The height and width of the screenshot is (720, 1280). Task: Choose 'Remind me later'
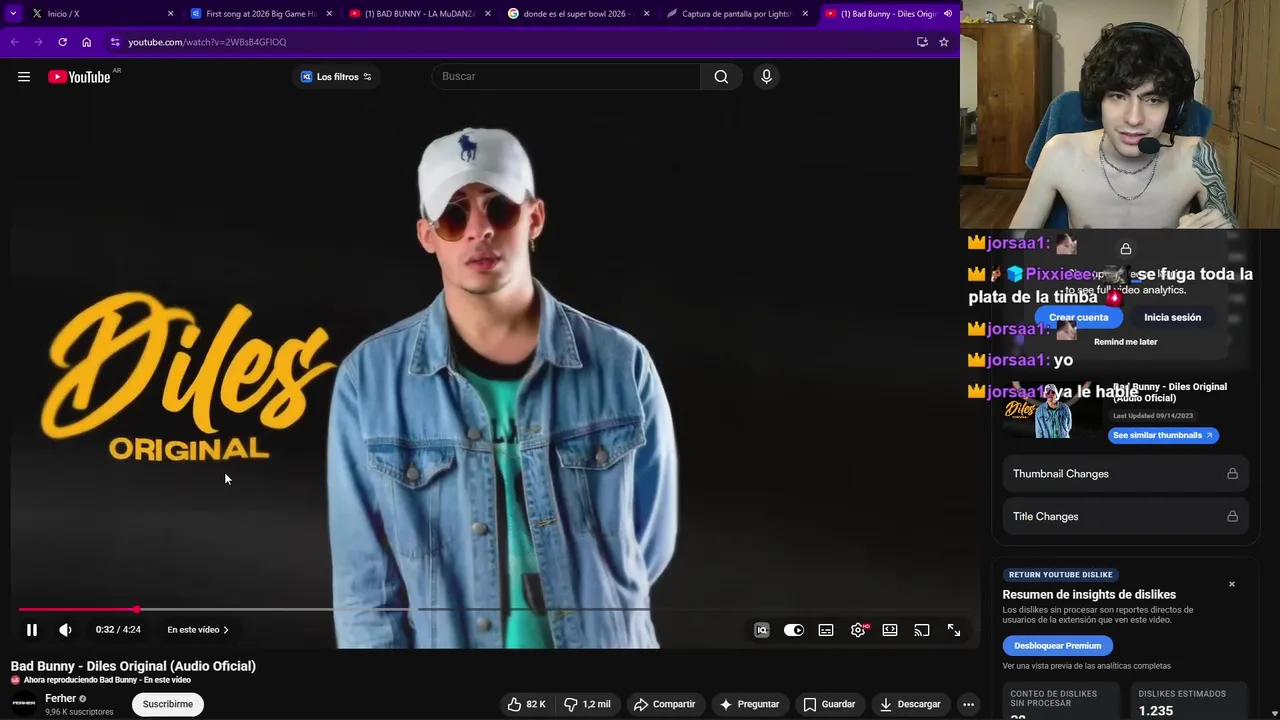(1125, 342)
